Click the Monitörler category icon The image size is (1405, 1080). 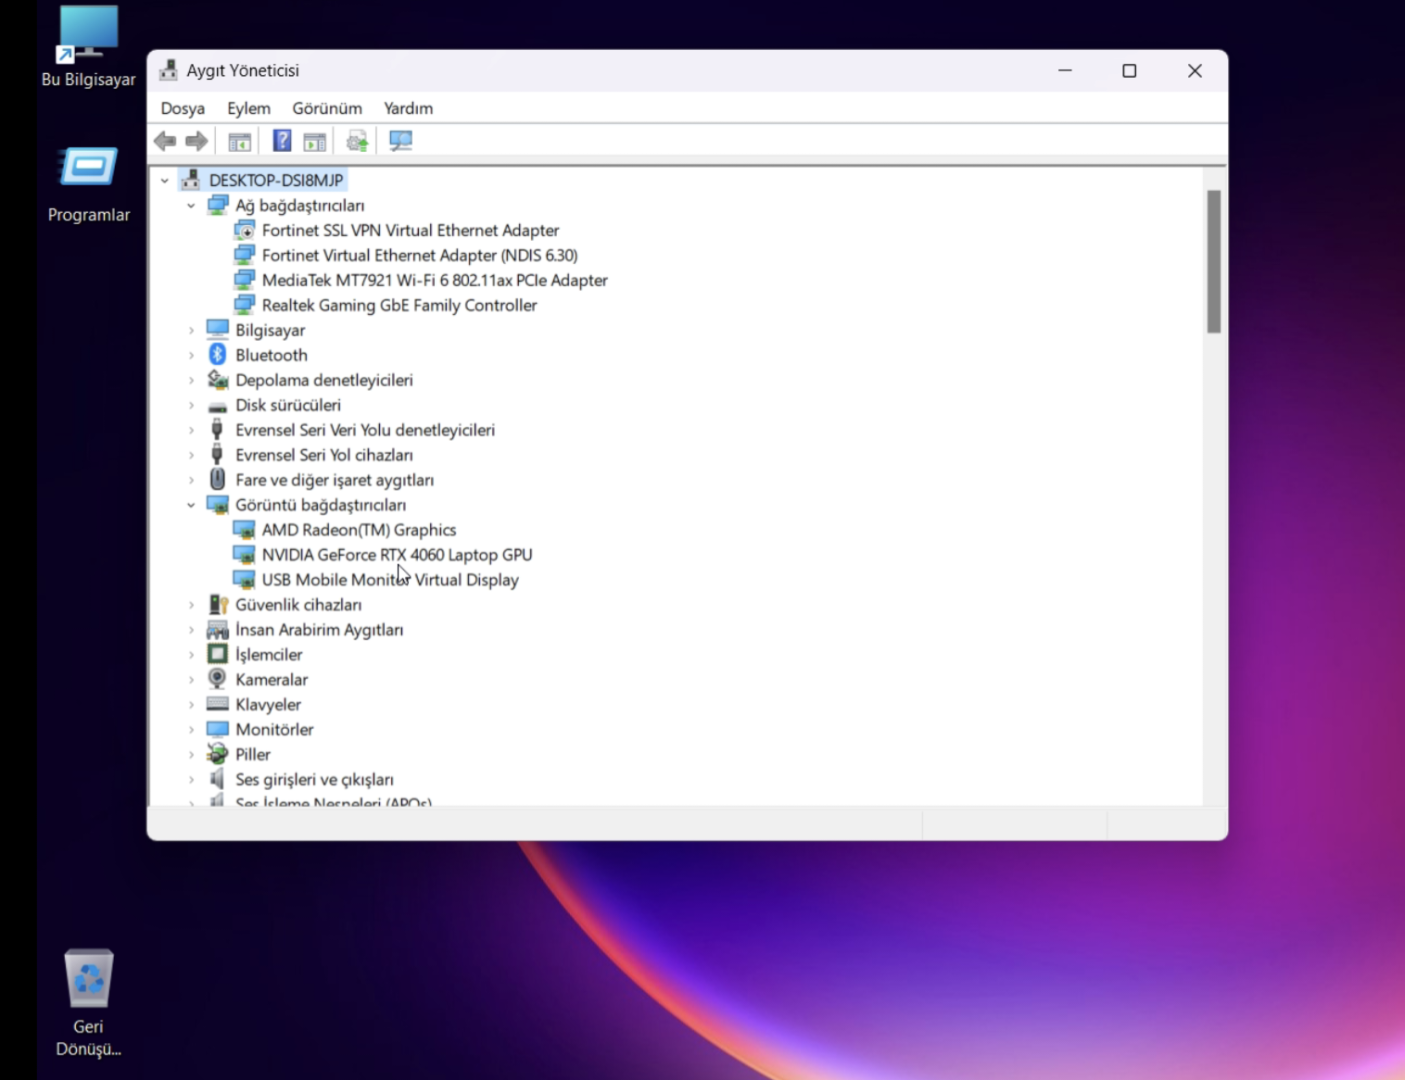pos(217,729)
